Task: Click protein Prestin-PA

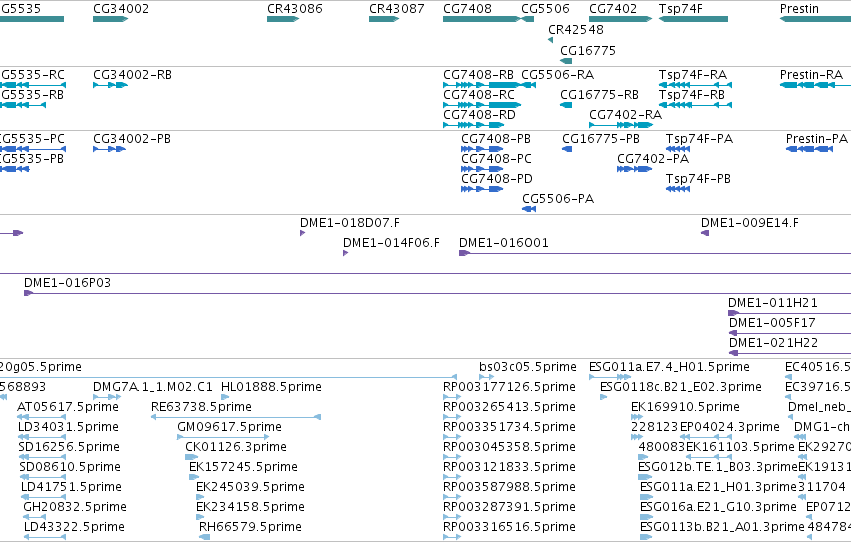Action: [817, 139]
